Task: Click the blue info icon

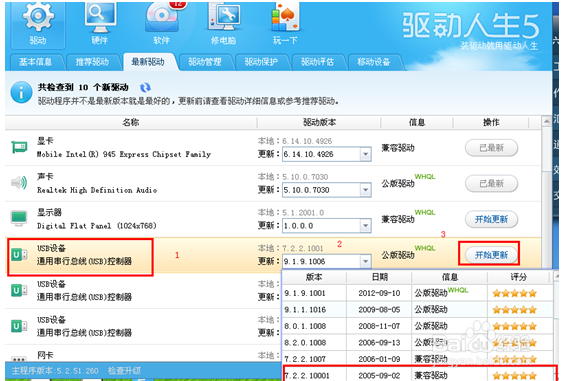Action: coord(21,92)
